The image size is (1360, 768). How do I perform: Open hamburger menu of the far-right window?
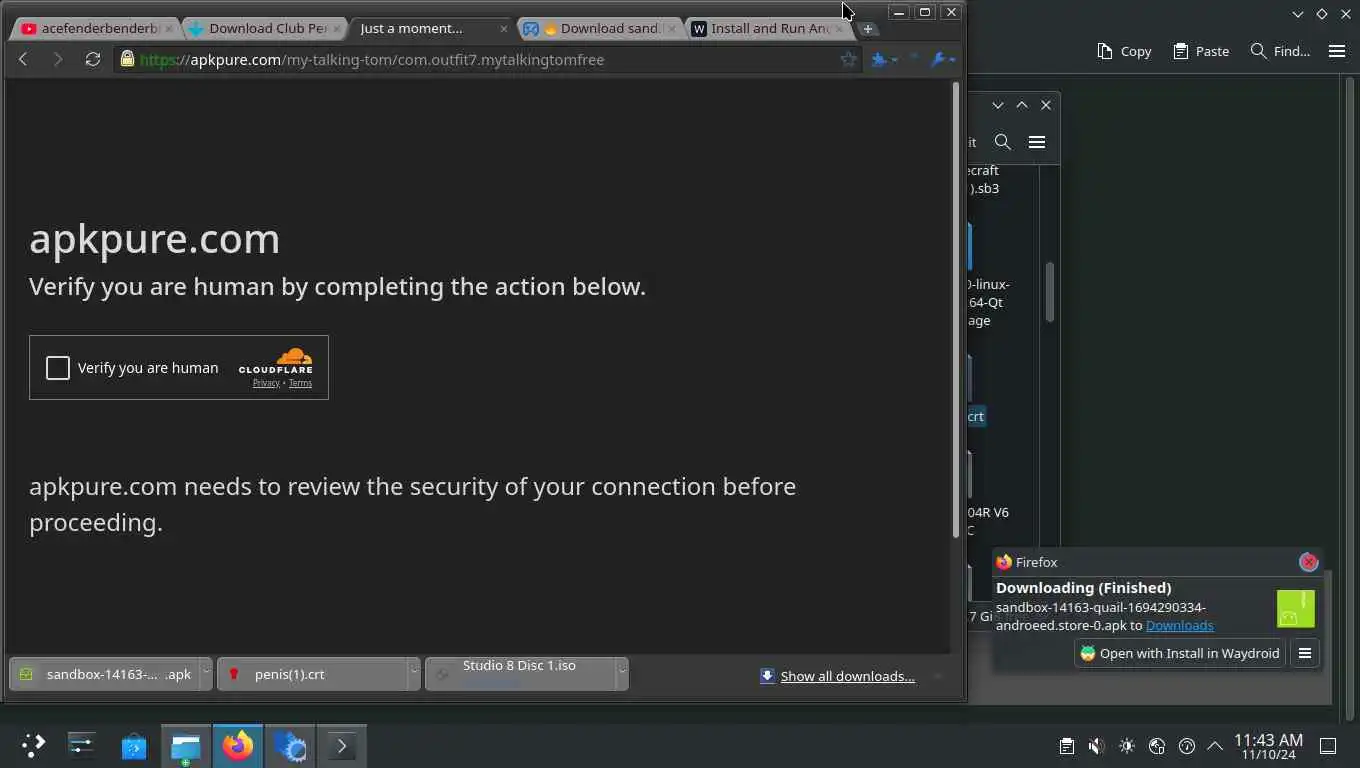coord(1337,51)
